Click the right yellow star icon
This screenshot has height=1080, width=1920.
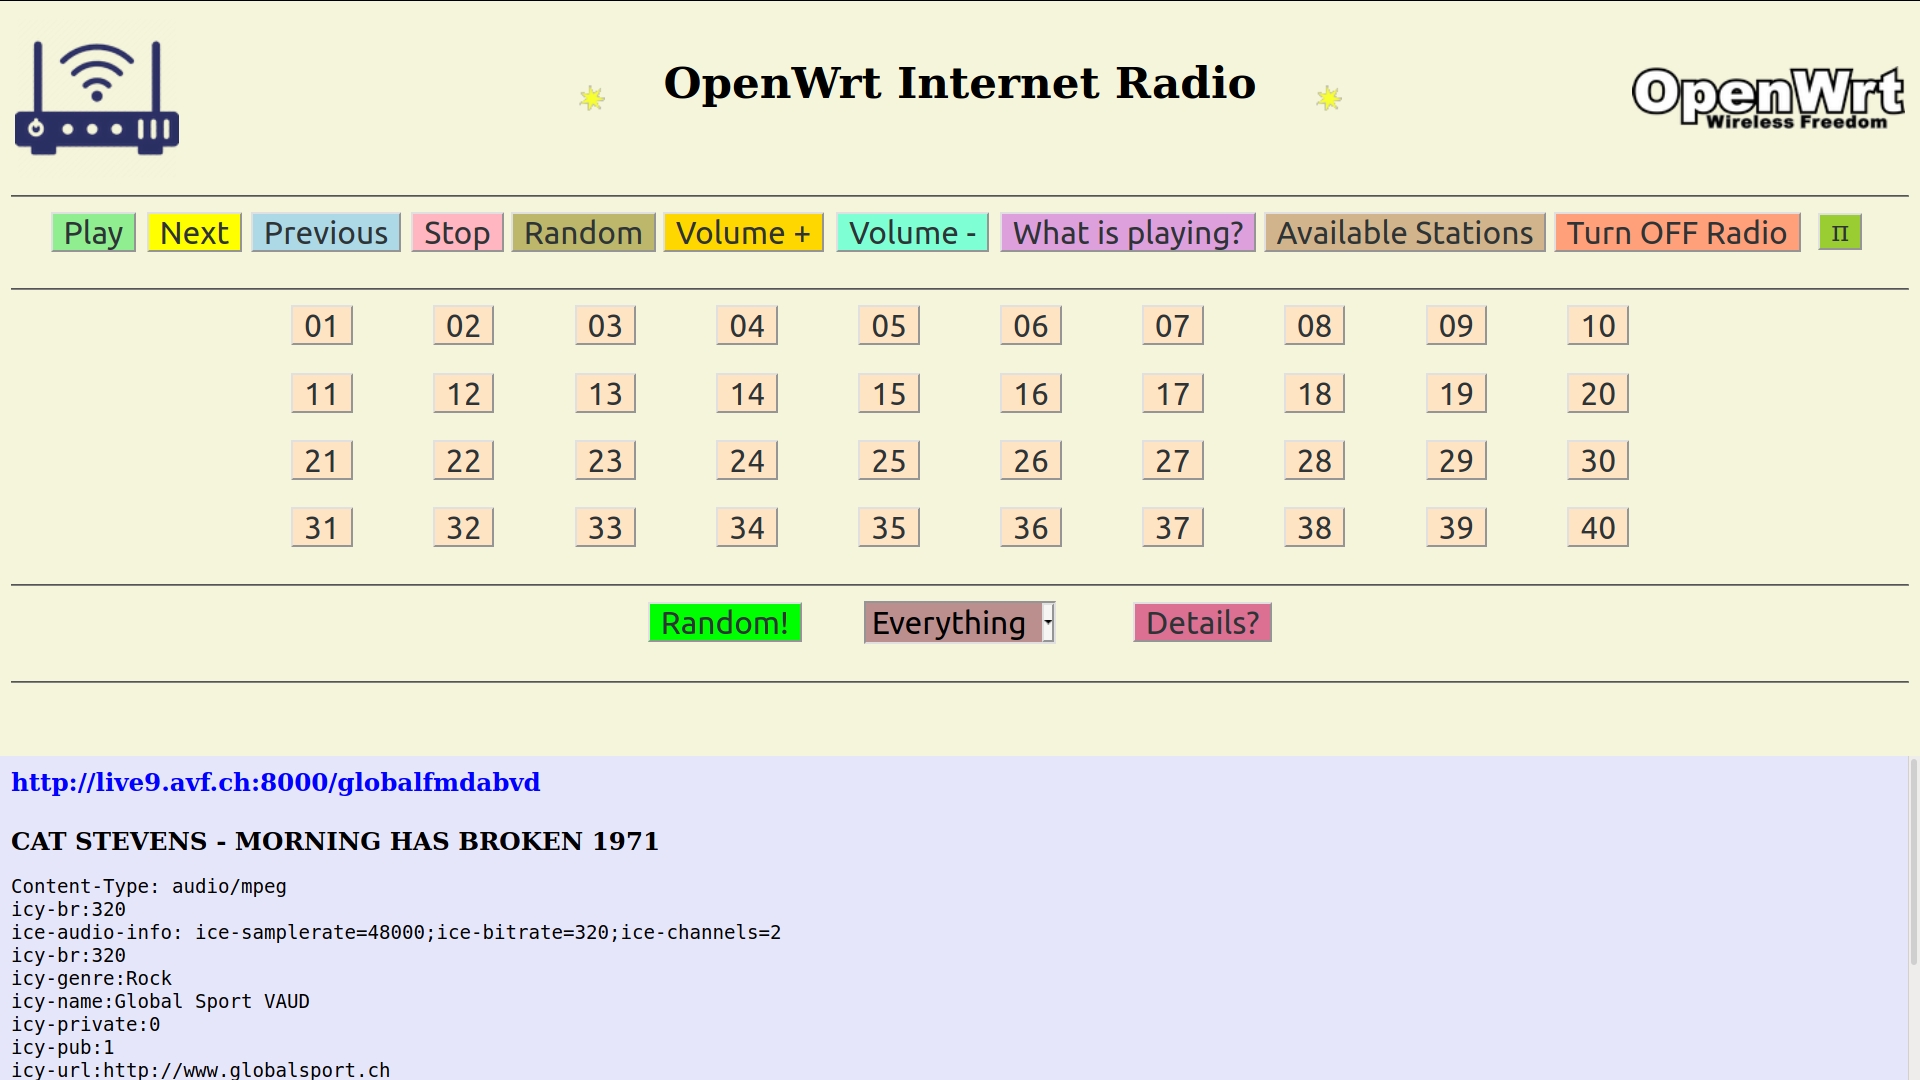coord(1328,98)
